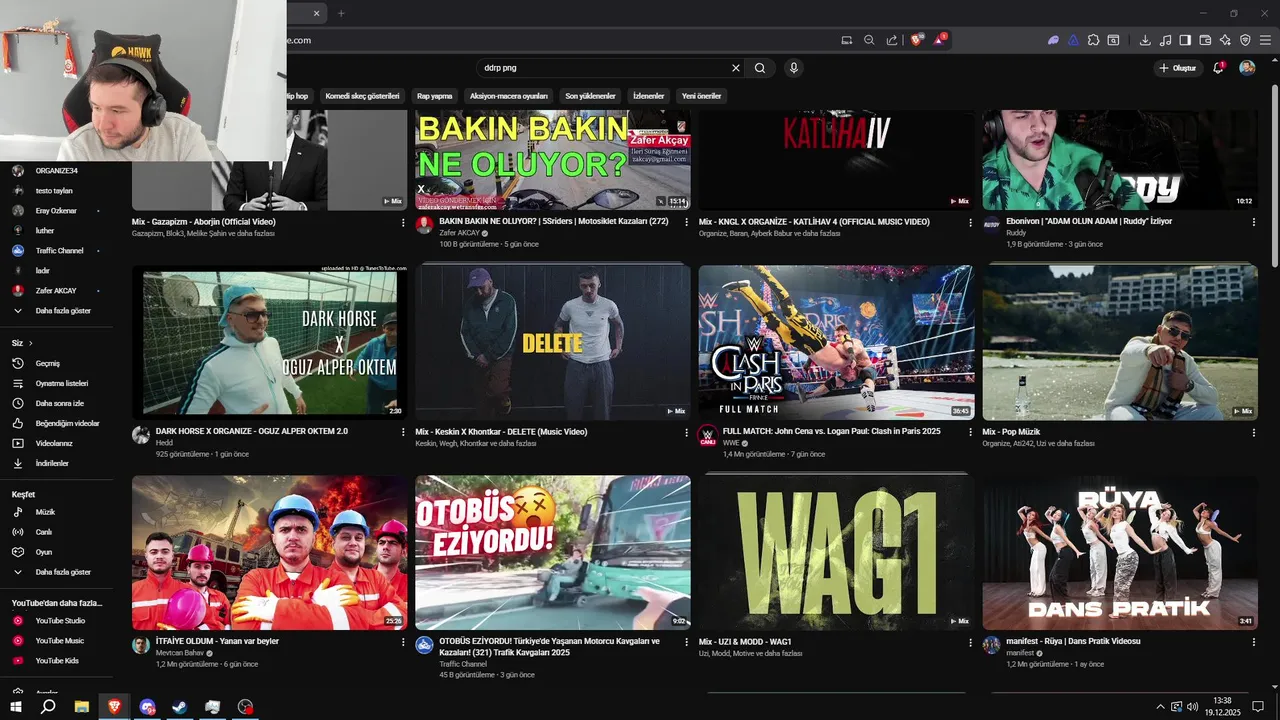Open Brave Rewards triangle icon in address bar

click(x=939, y=40)
